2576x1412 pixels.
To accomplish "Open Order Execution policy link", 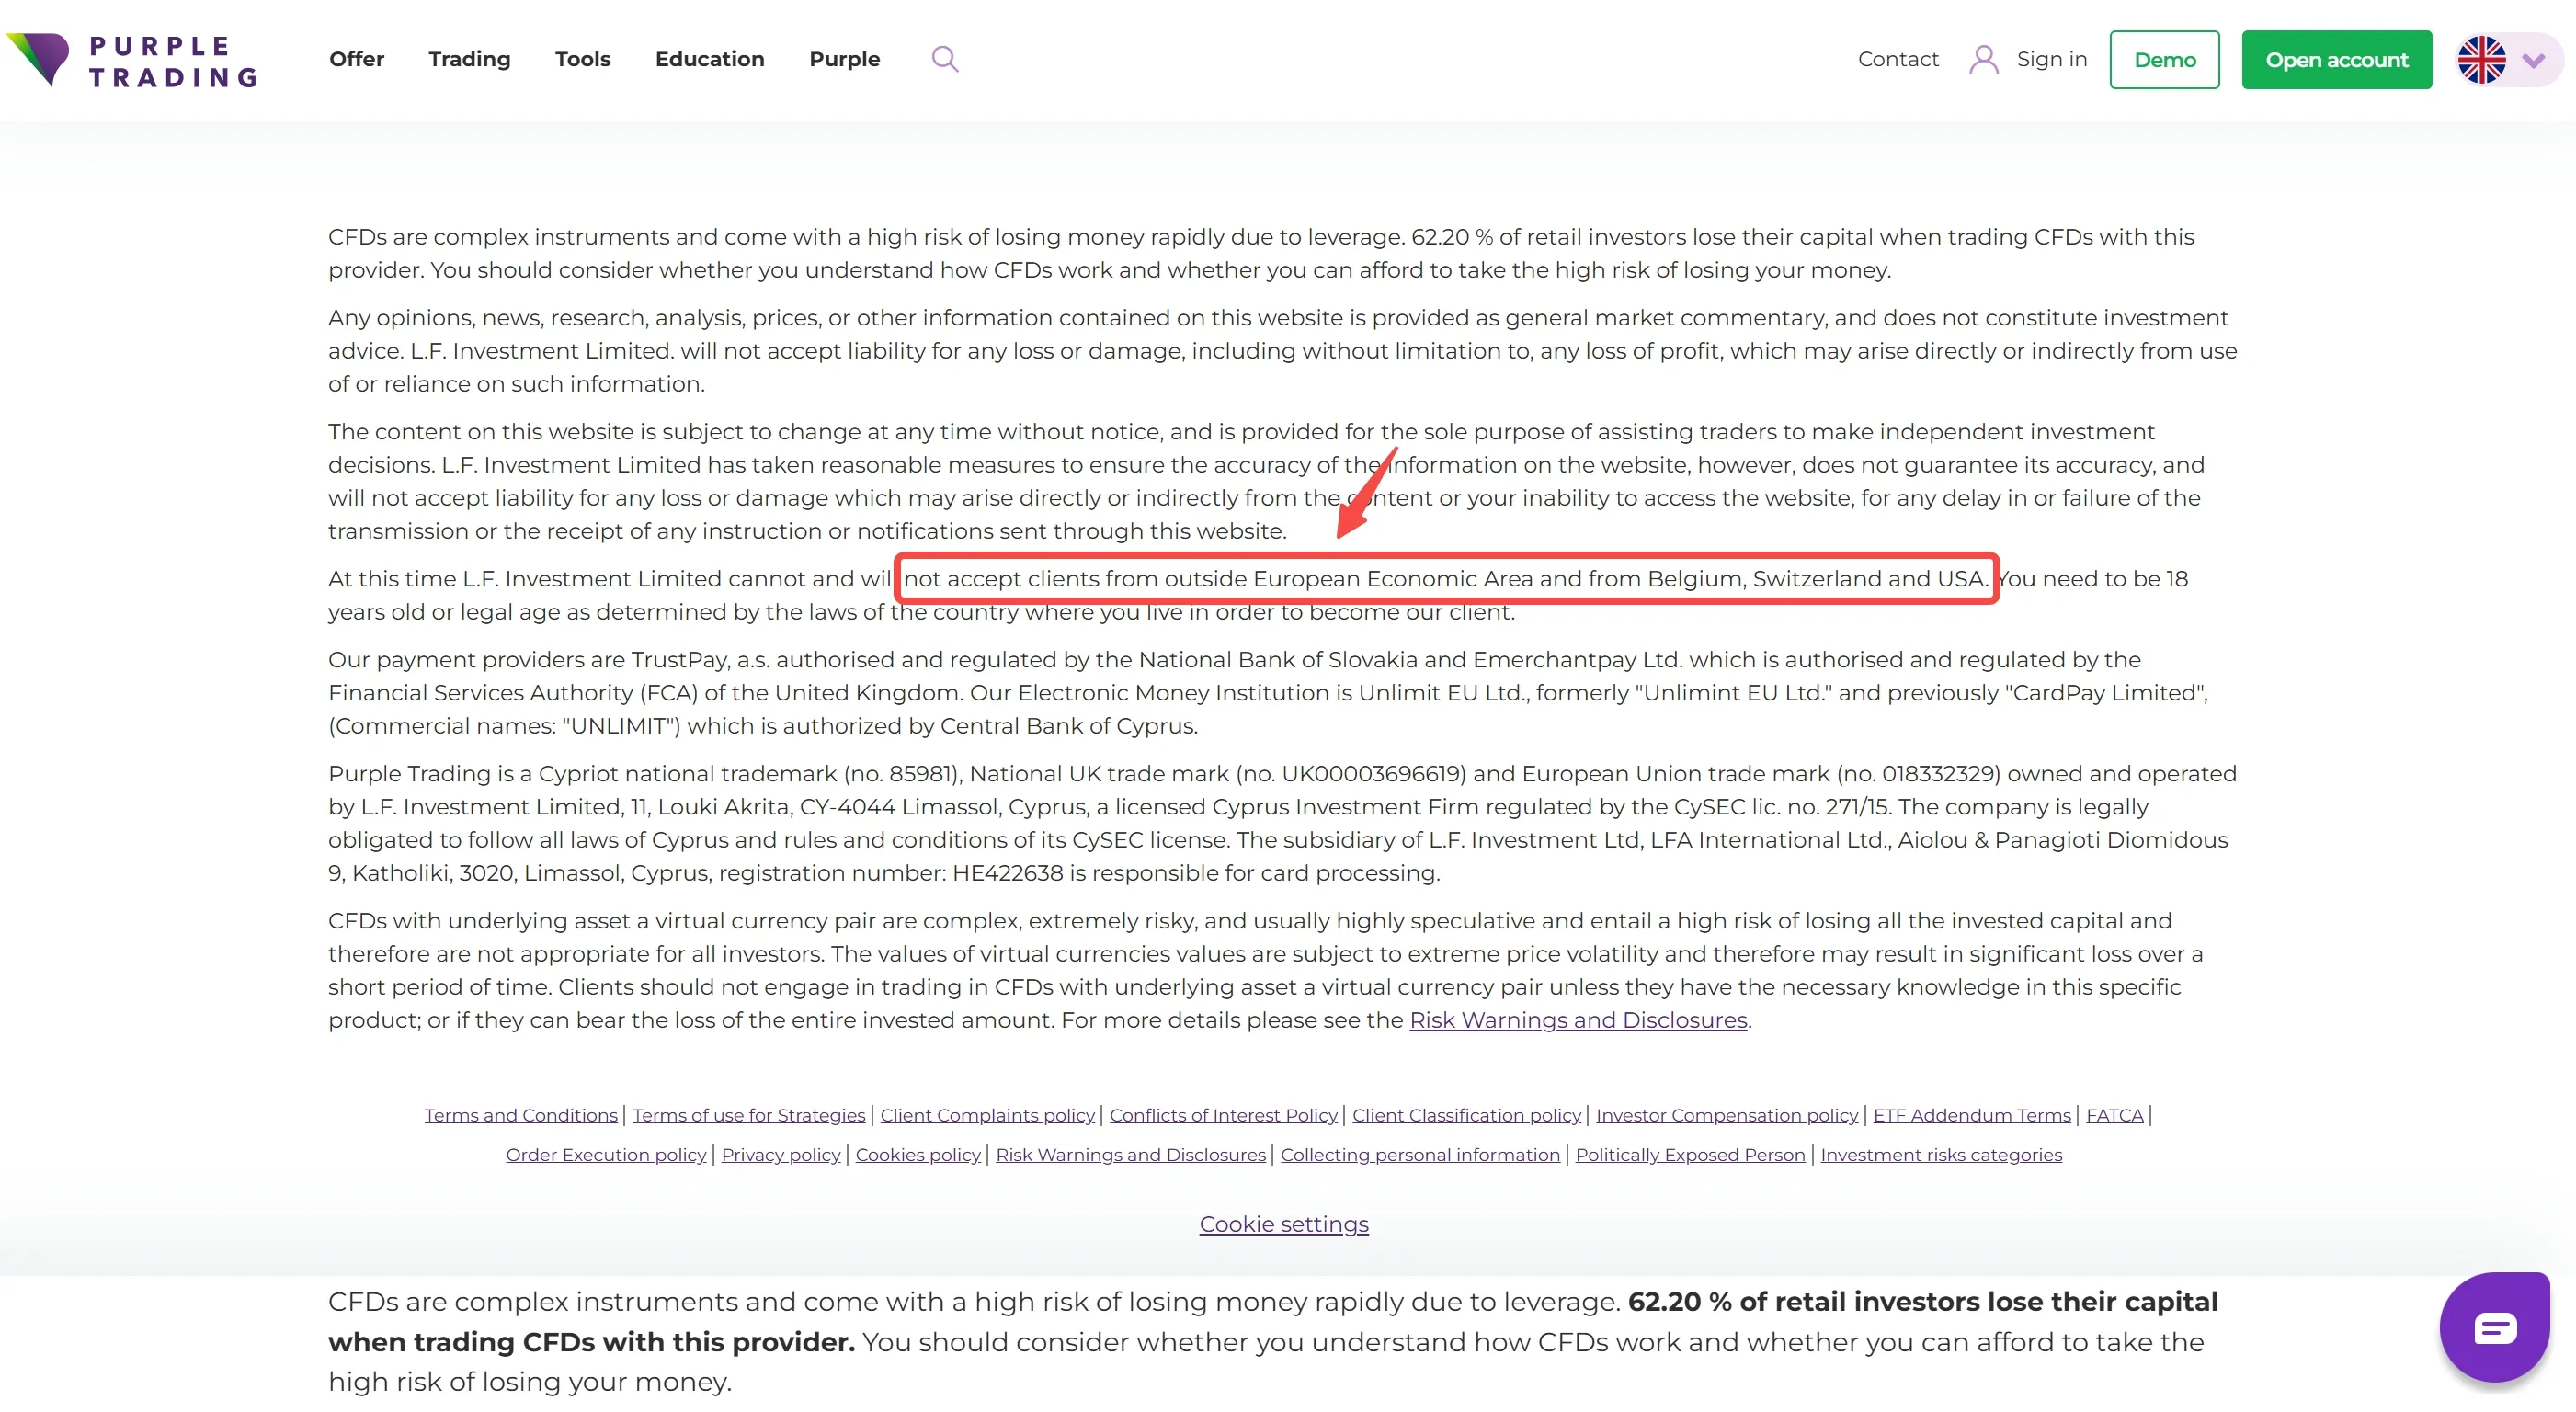I will coord(606,1155).
